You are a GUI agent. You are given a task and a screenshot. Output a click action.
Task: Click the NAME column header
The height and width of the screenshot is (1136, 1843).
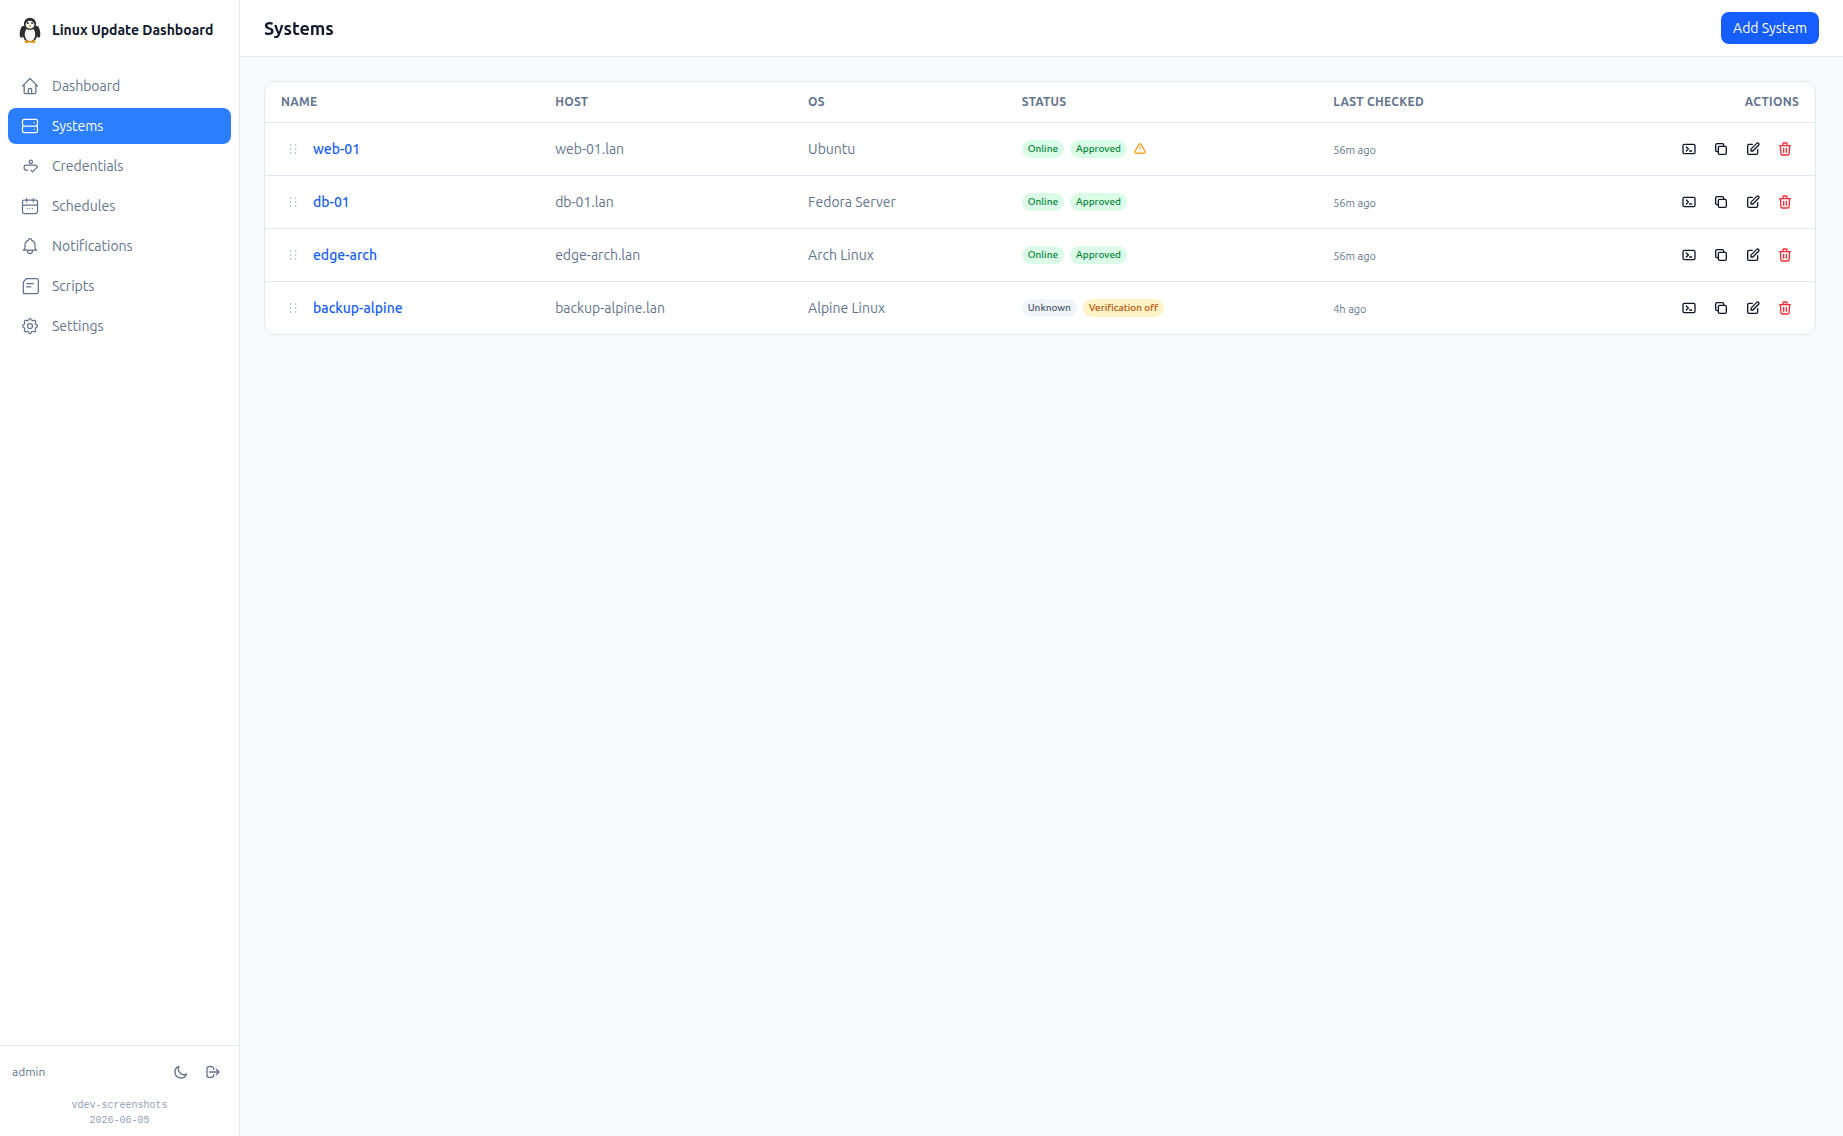pyautogui.click(x=299, y=102)
